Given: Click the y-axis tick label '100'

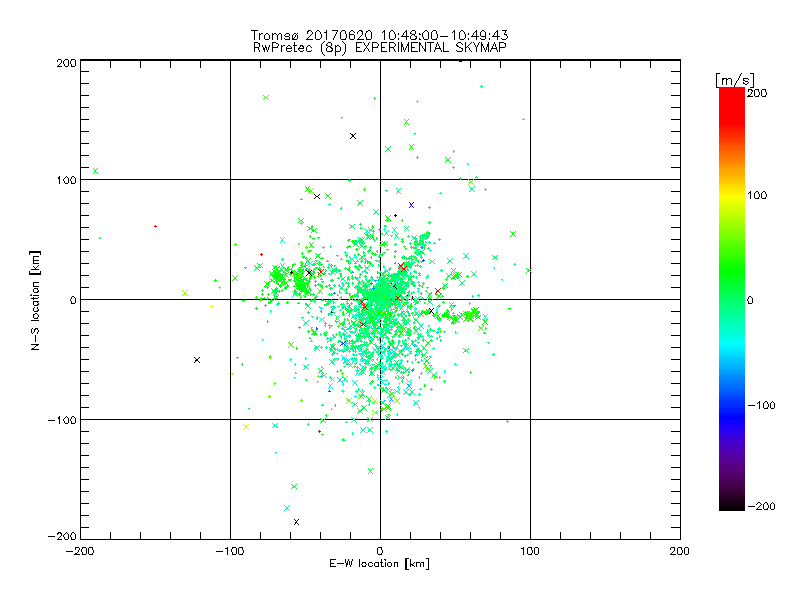Looking at the screenshot, I should pyautogui.click(x=66, y=180).
